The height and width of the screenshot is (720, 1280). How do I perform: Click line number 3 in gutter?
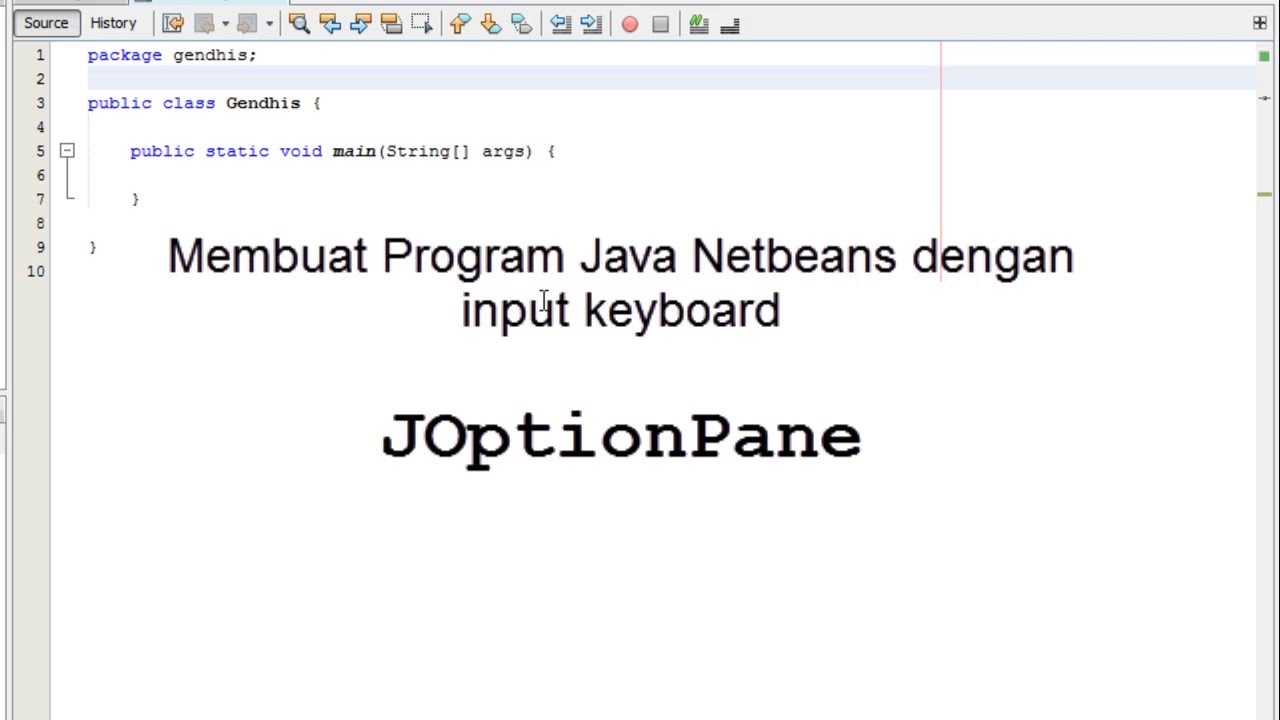40,103
